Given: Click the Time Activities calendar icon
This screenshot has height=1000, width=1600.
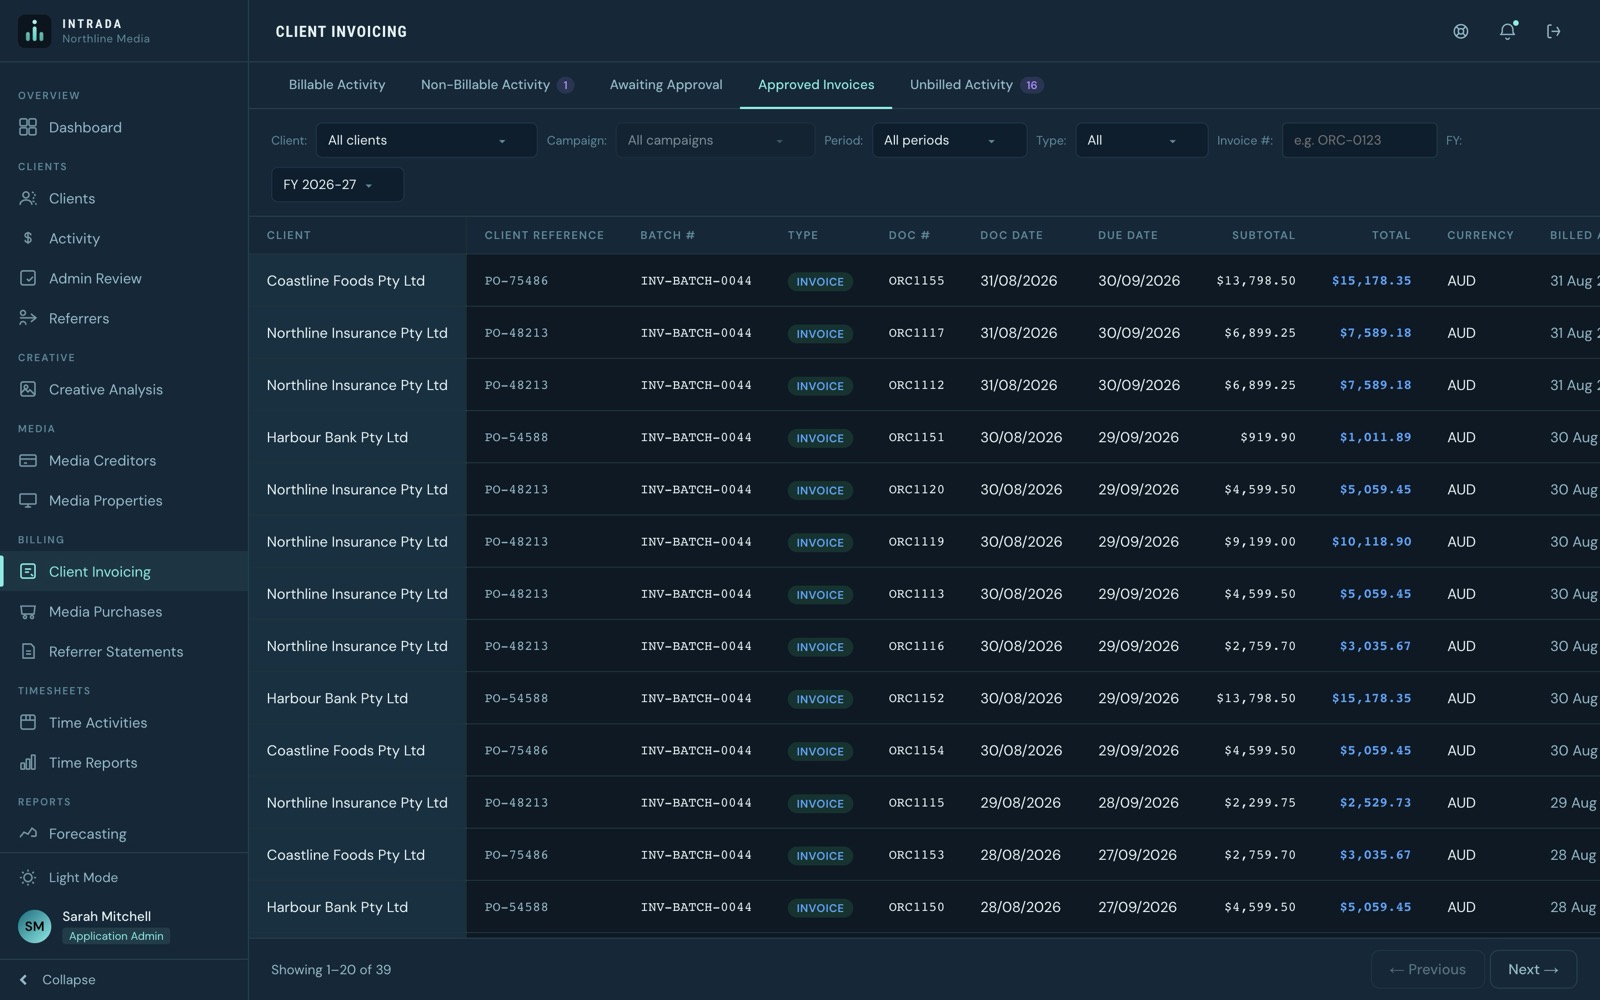Looking at the screenshot, I should pos(28,722).
